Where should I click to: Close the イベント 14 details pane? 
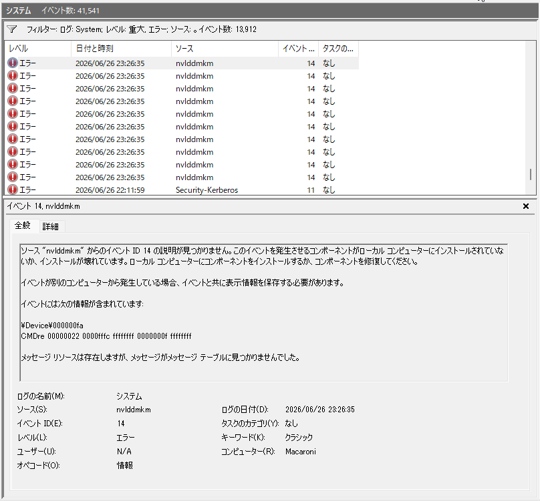pos(526,206)
